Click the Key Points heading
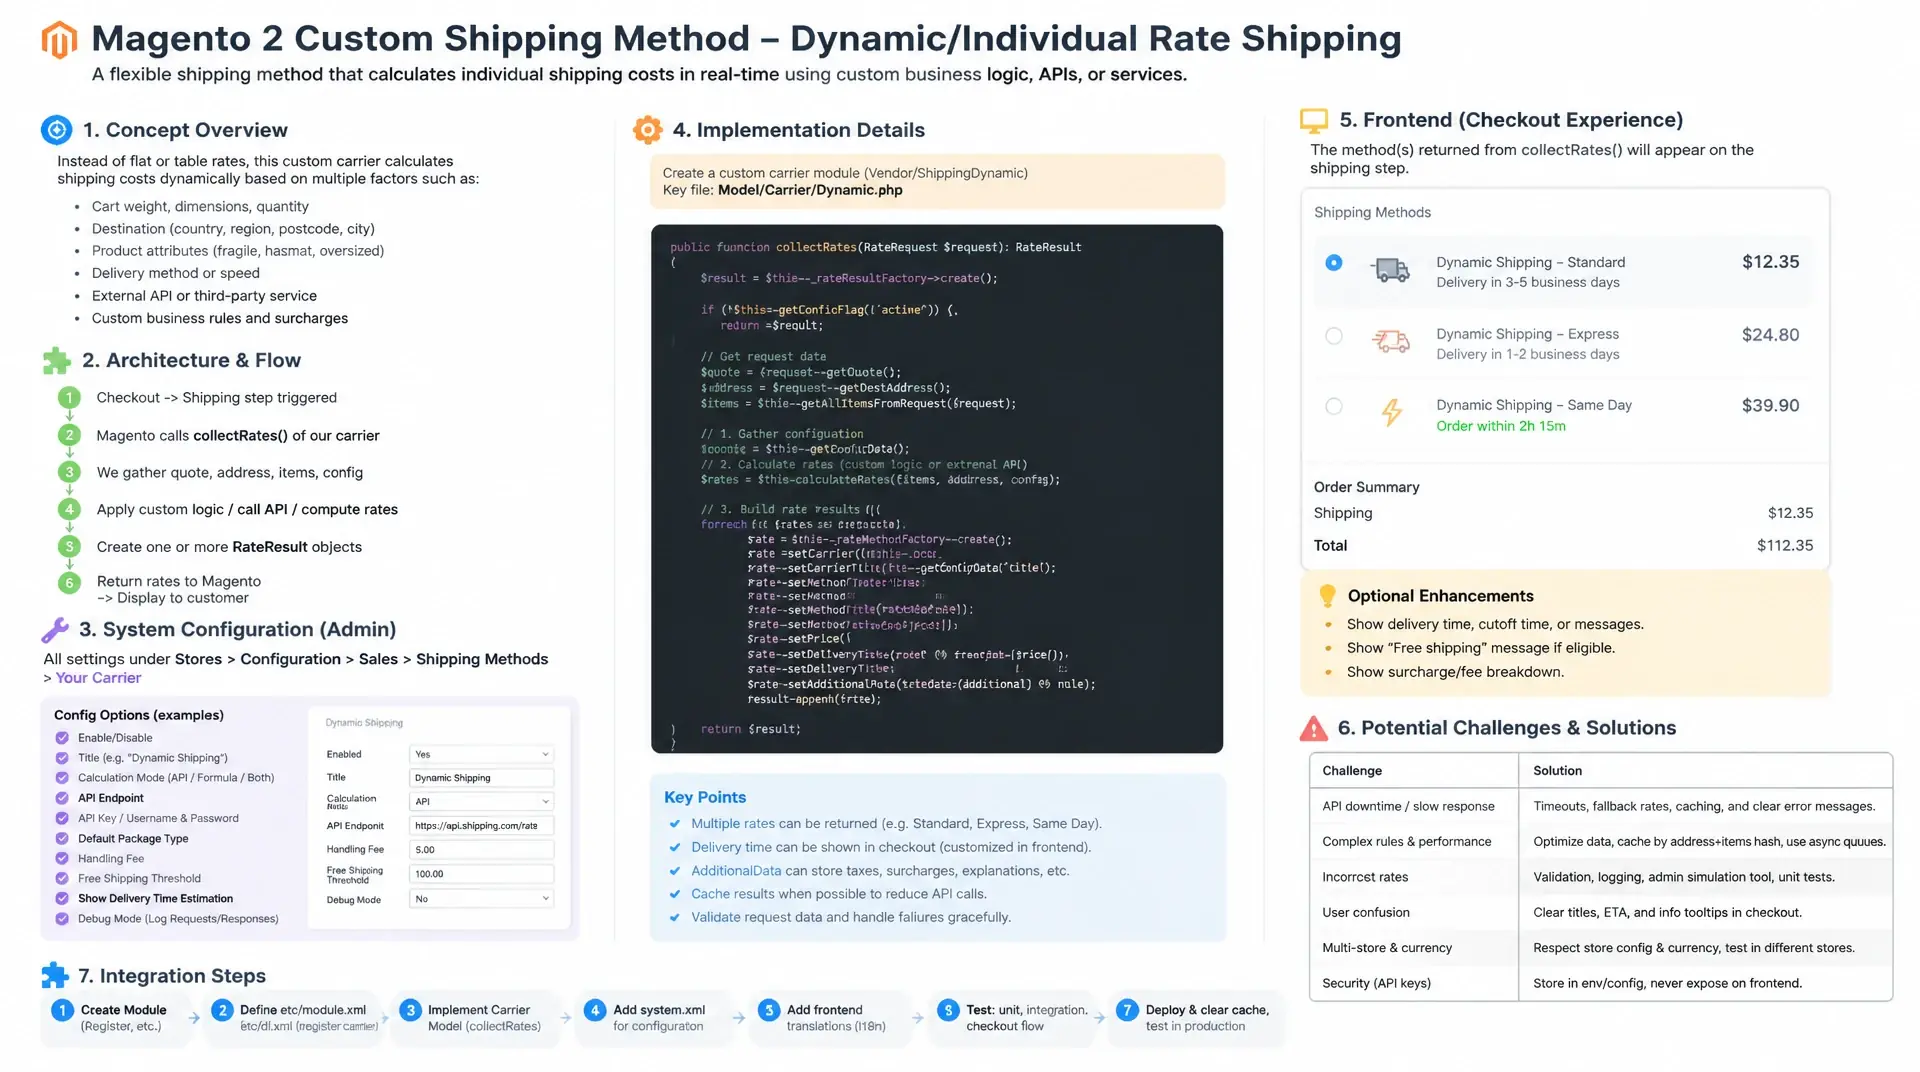The height and width of the screenshot is (1072, 1920). click(x=705, y=798)
